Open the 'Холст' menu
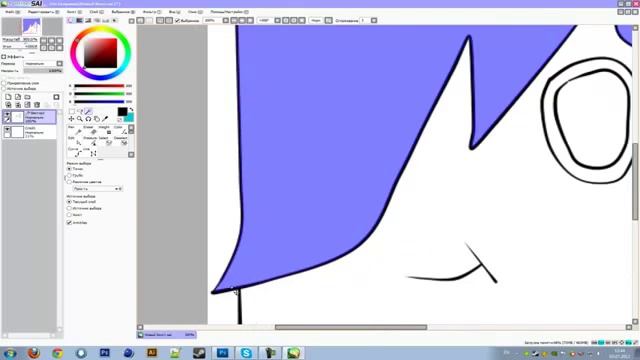Screen dimensions: 640x360 point(74,12)
